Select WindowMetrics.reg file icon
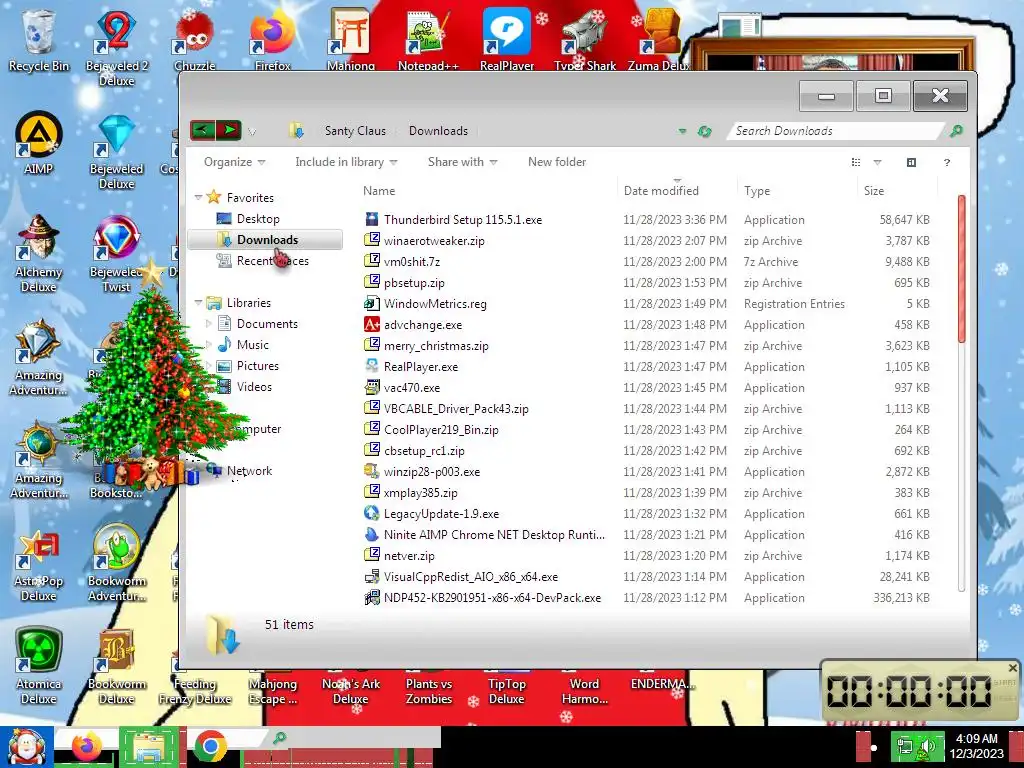Viewport: 1024px width, 768px height. pyautogui.click(x=372, y=304)
